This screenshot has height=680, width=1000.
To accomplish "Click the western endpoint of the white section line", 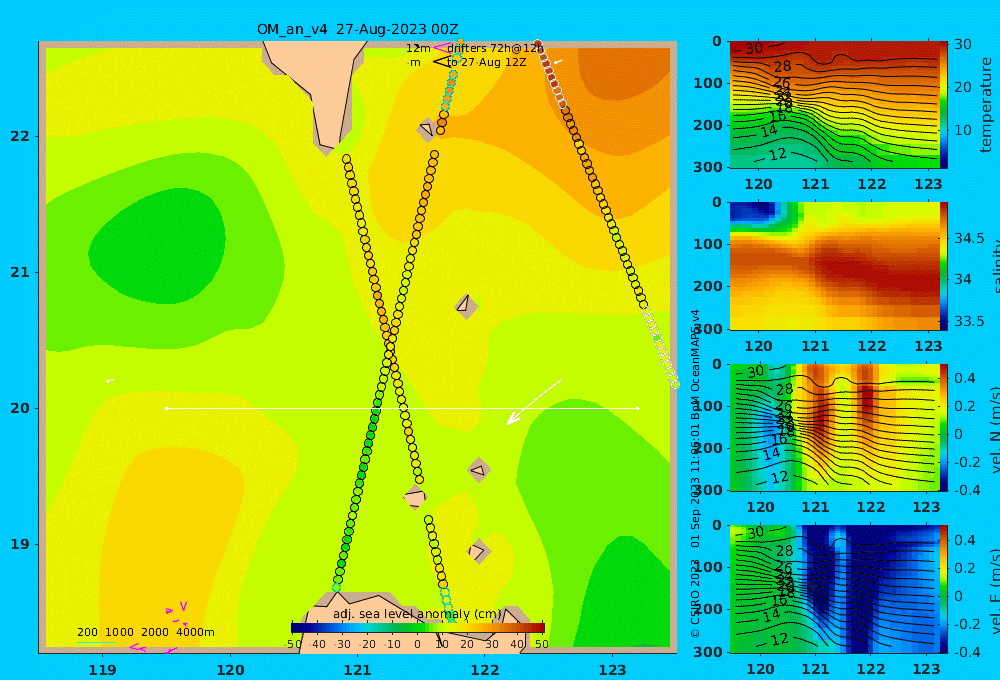I will (x=166, y=408).
